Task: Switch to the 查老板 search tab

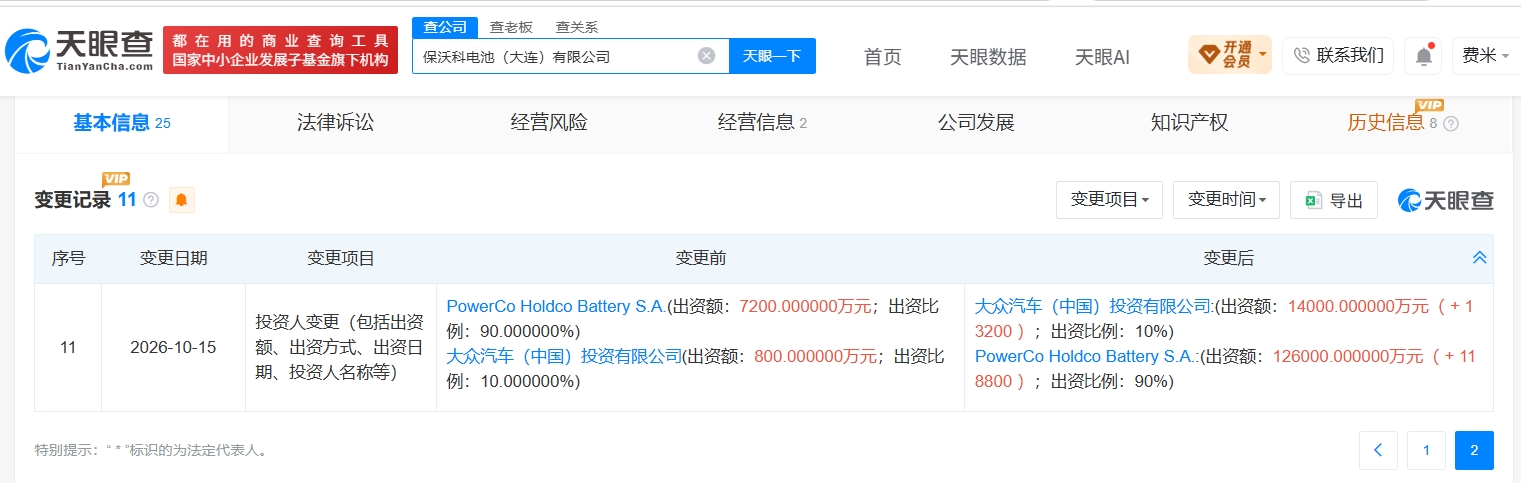Action: click(x=511, y=27)
